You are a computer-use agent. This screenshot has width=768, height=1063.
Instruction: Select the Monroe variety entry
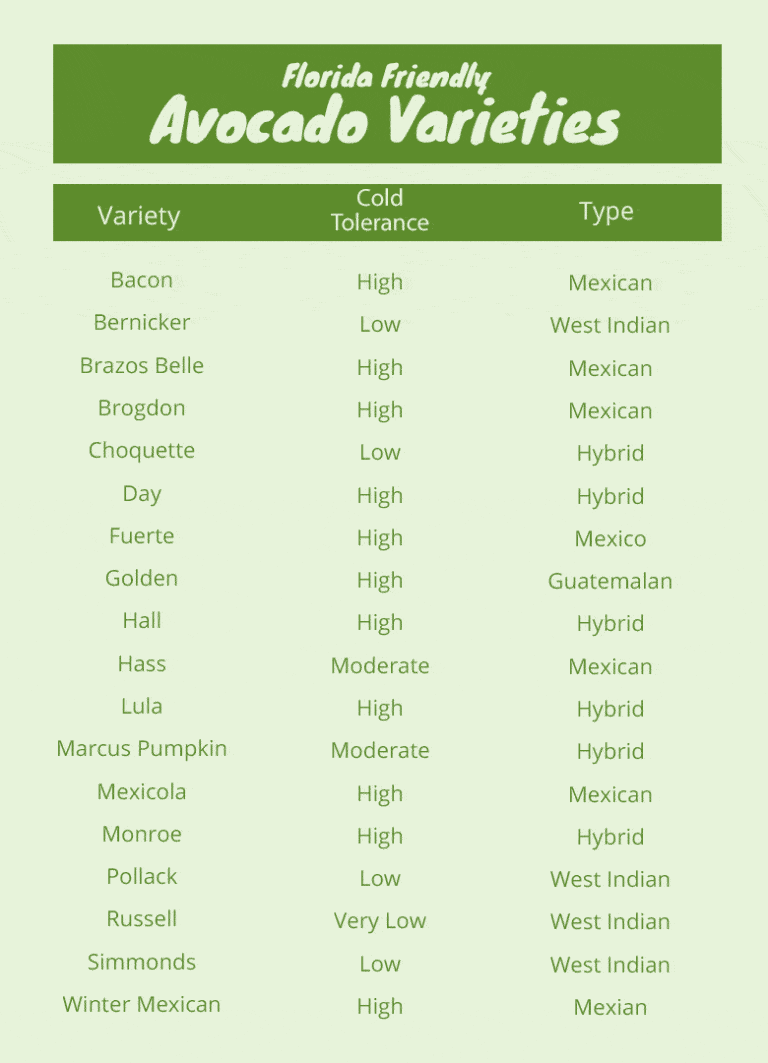[142, 834]
